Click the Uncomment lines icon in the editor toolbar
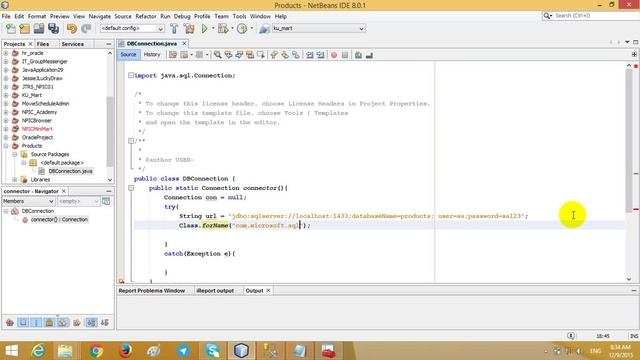Image resolution: width=640 pixels, height=360 pixels. pyautogui.click(x=369, y=55)
